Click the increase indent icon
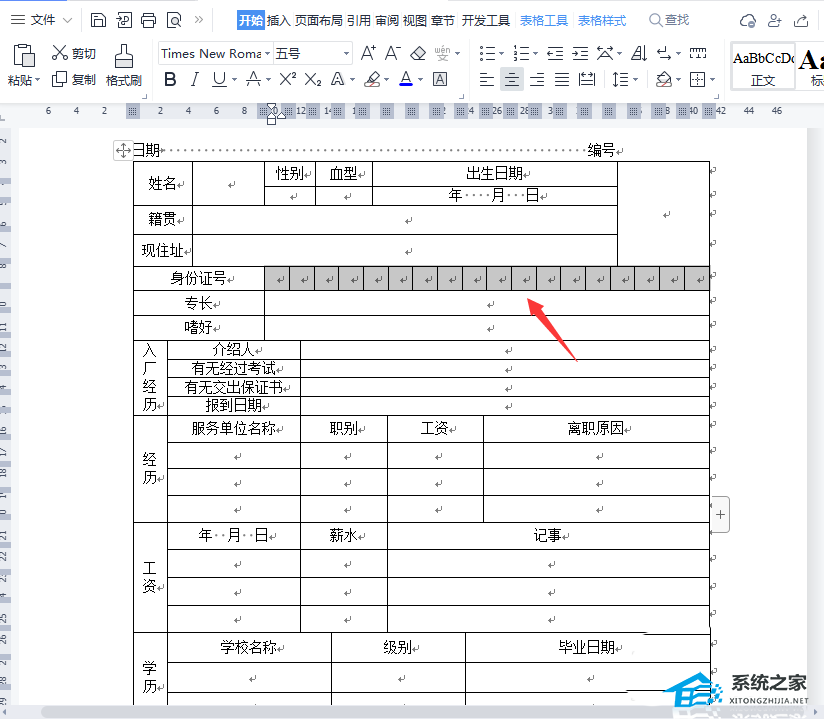This screenshot has width=824, height=719. coord(580,53)
